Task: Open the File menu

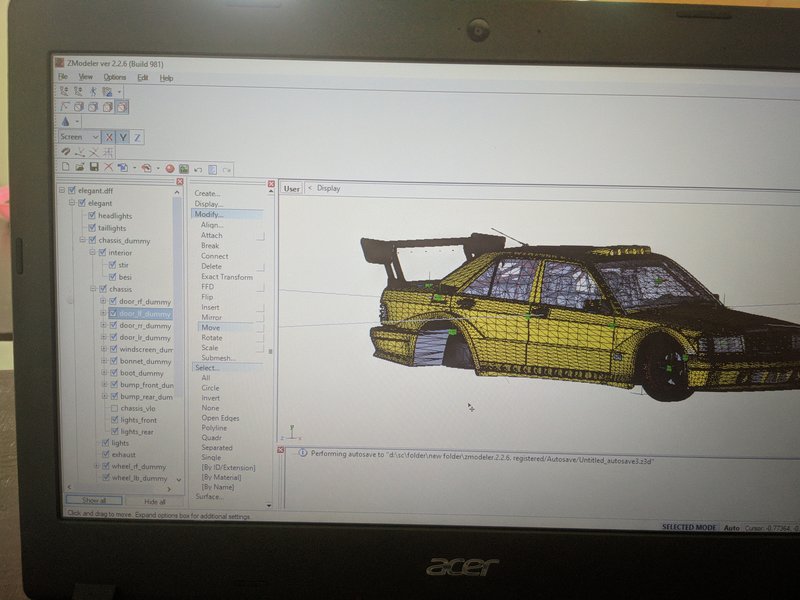Action: point(63,77)
